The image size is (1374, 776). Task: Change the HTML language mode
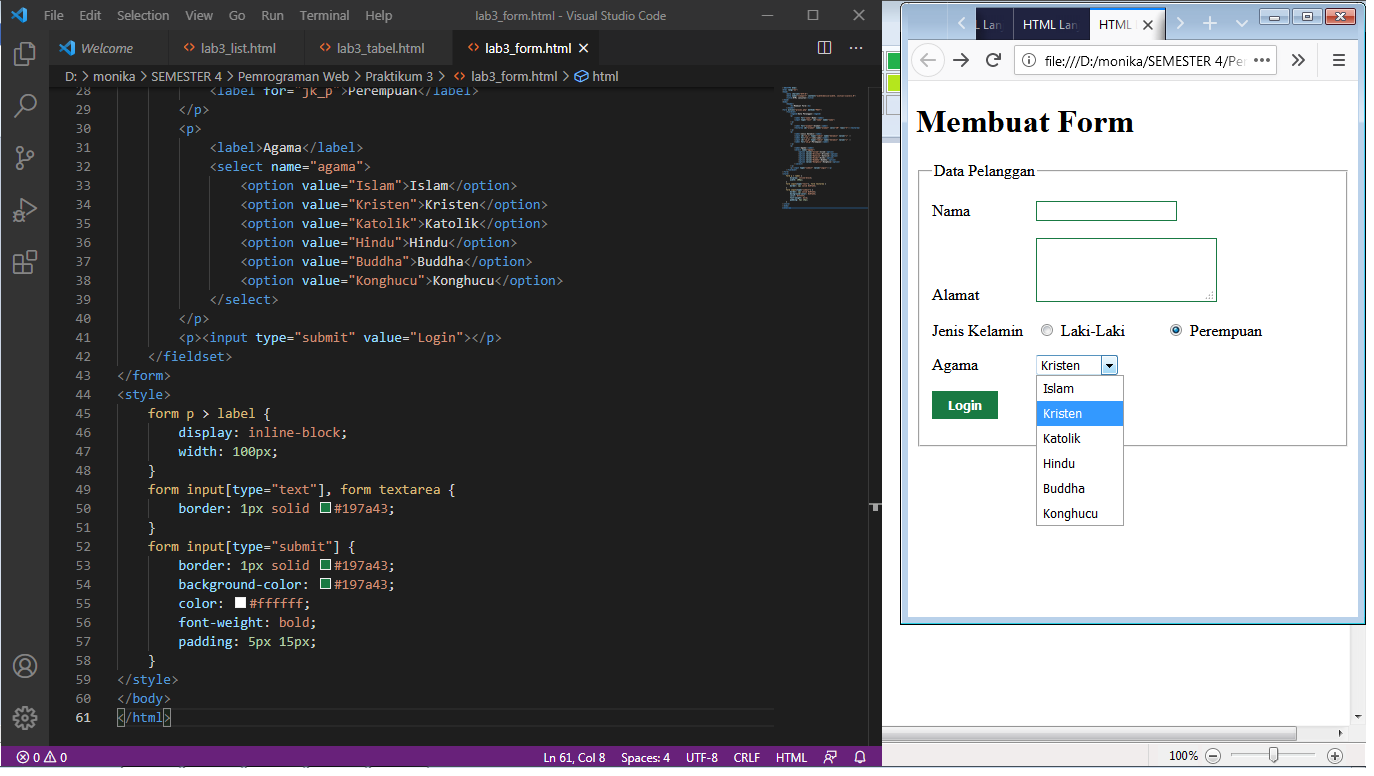pos(791,757)
